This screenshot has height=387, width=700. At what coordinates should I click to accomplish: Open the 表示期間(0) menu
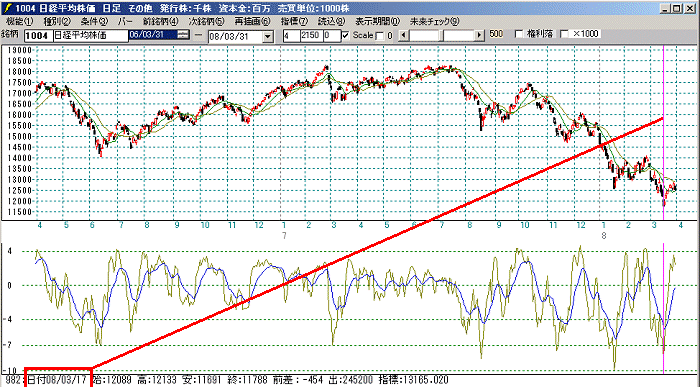pyautogui.click(x=378, y=21)
